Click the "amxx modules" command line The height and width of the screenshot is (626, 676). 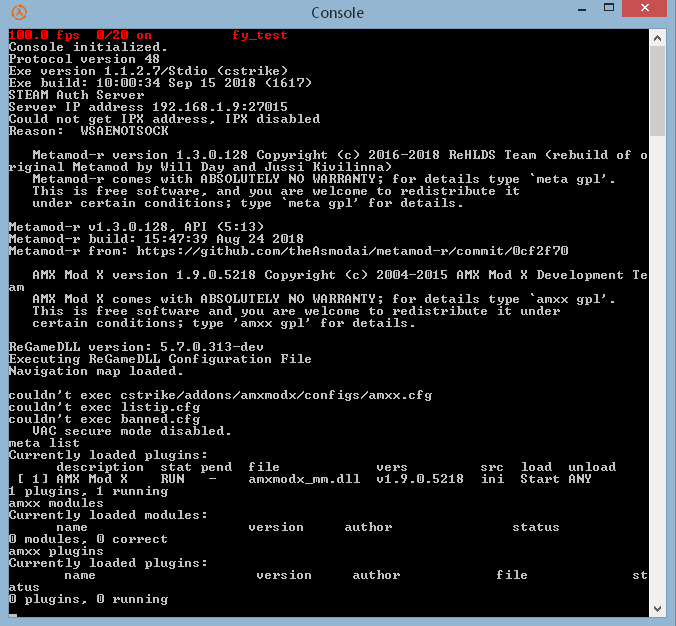(x=56, y=503)
